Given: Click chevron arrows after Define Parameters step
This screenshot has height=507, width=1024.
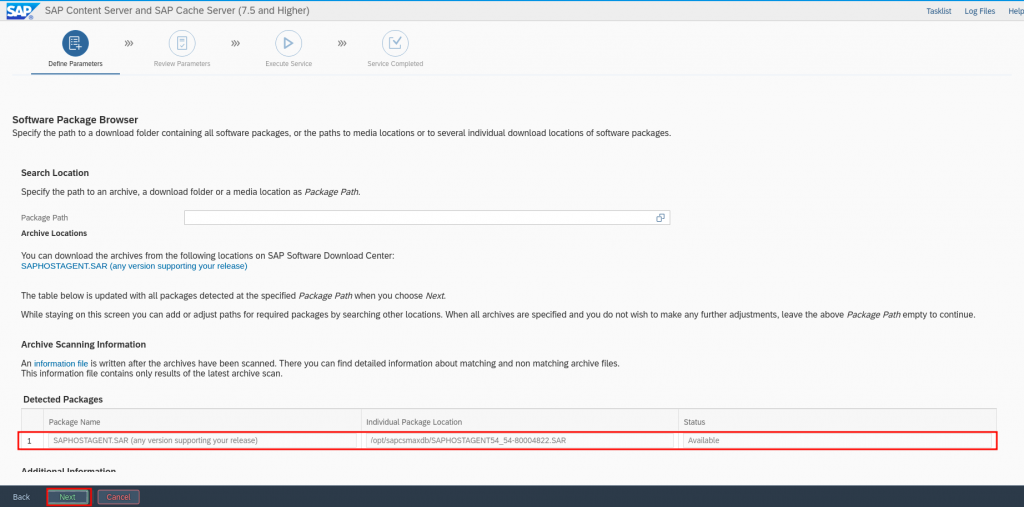Looking at the screenshot, I should tap(129, 44).
